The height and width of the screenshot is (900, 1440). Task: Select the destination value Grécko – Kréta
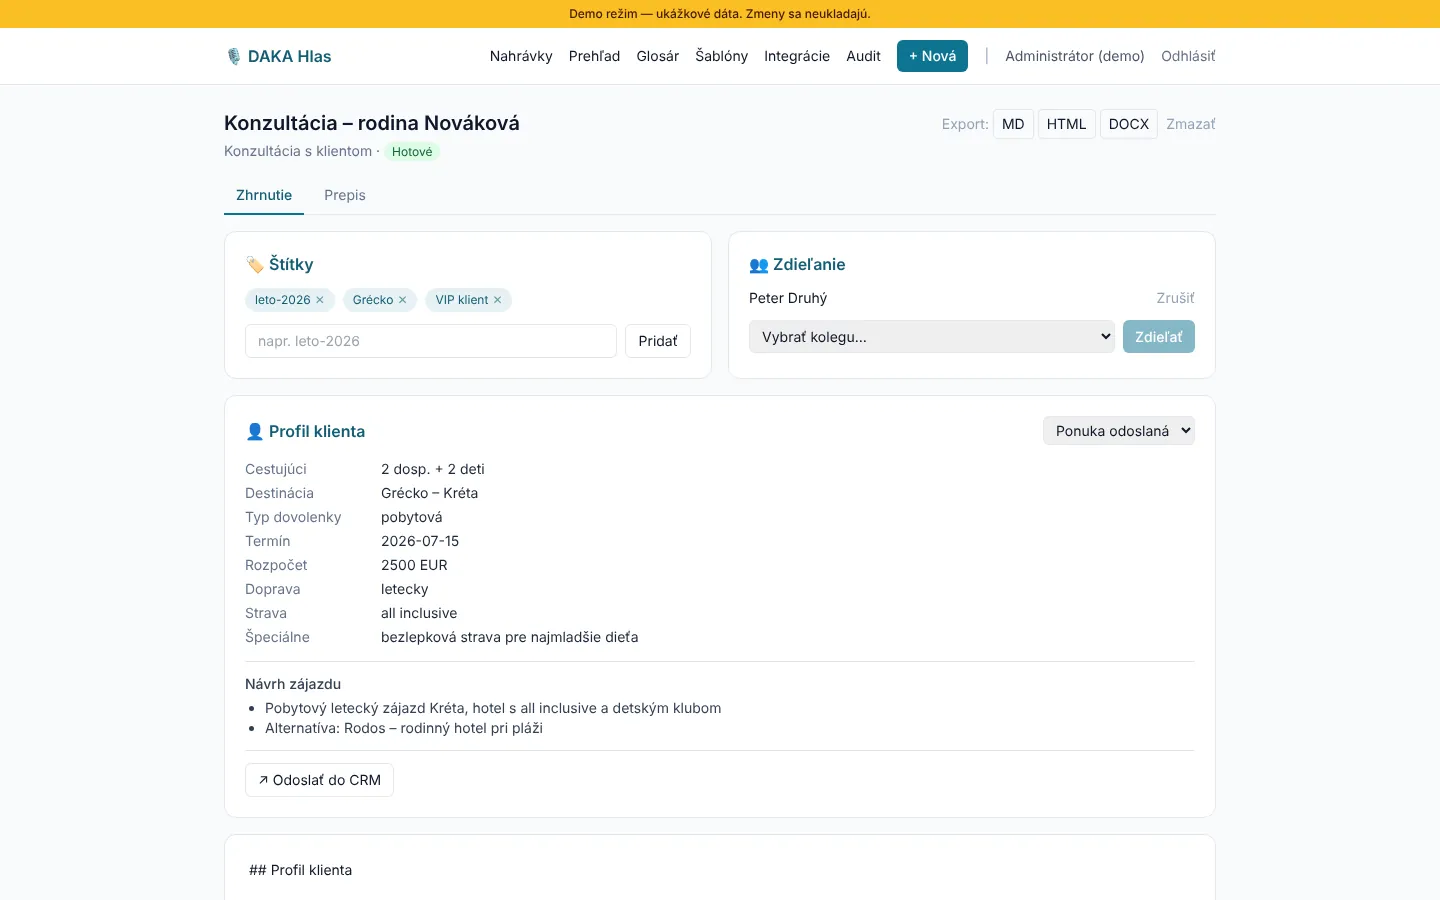pyautogui.click(x=429, y=493)
